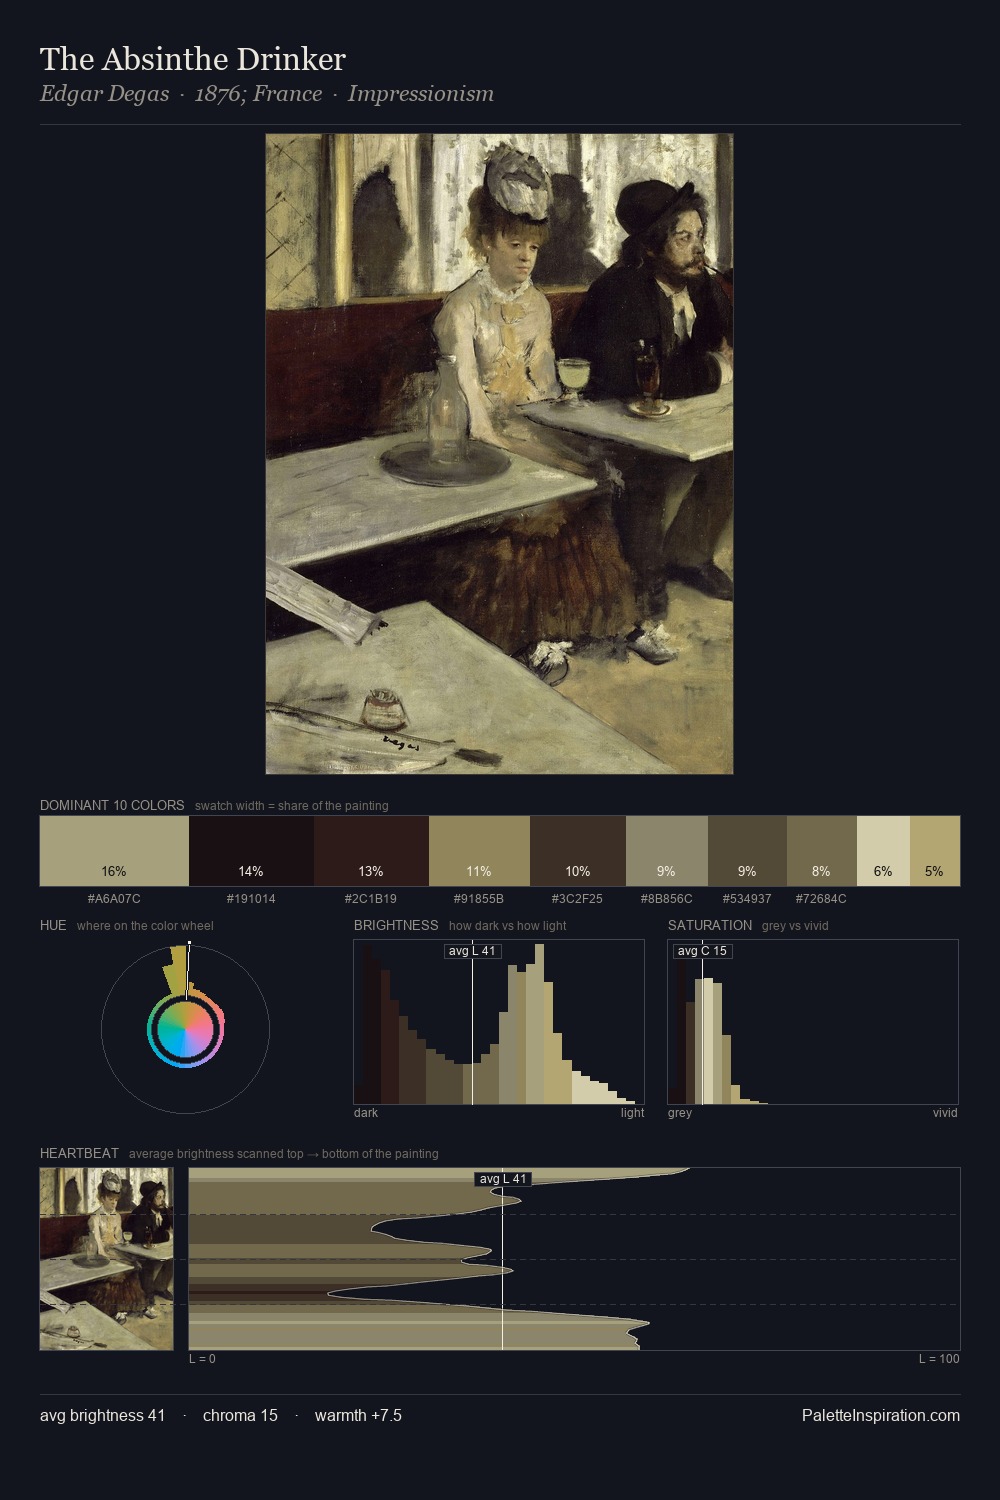Visit the PaletteInspiration.com link
1000x1500 pixels.
tap(881, 1415)
